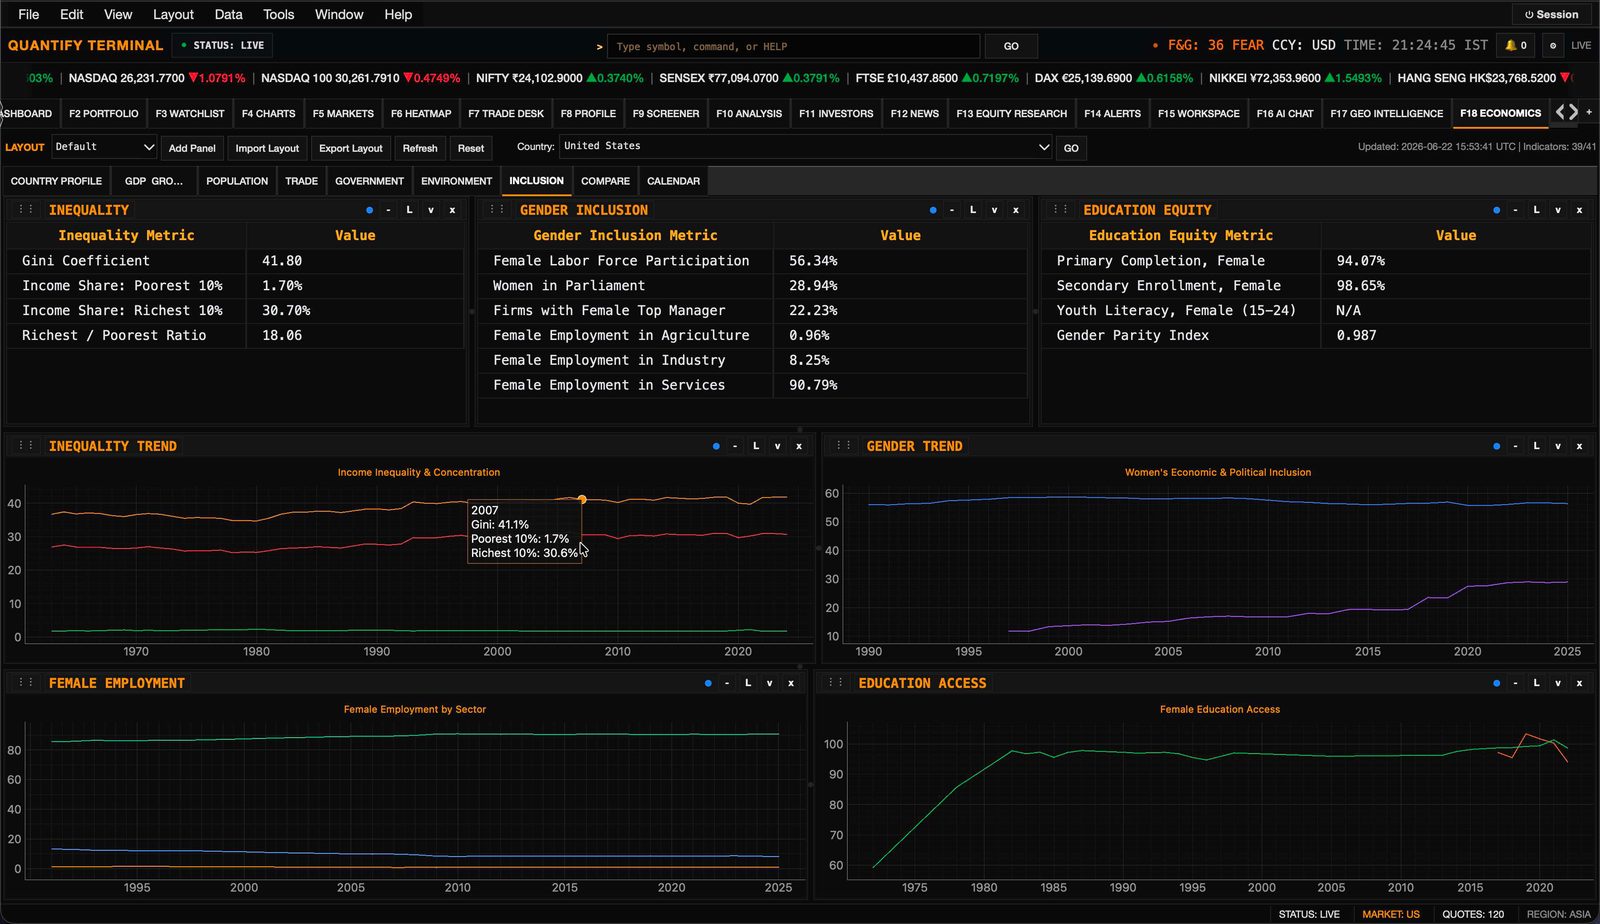Image resolution: width=1600 pixels, height=924 pixels.
Task: Grab the Inequality Trend panel drag handle
Action: point(26,446)
